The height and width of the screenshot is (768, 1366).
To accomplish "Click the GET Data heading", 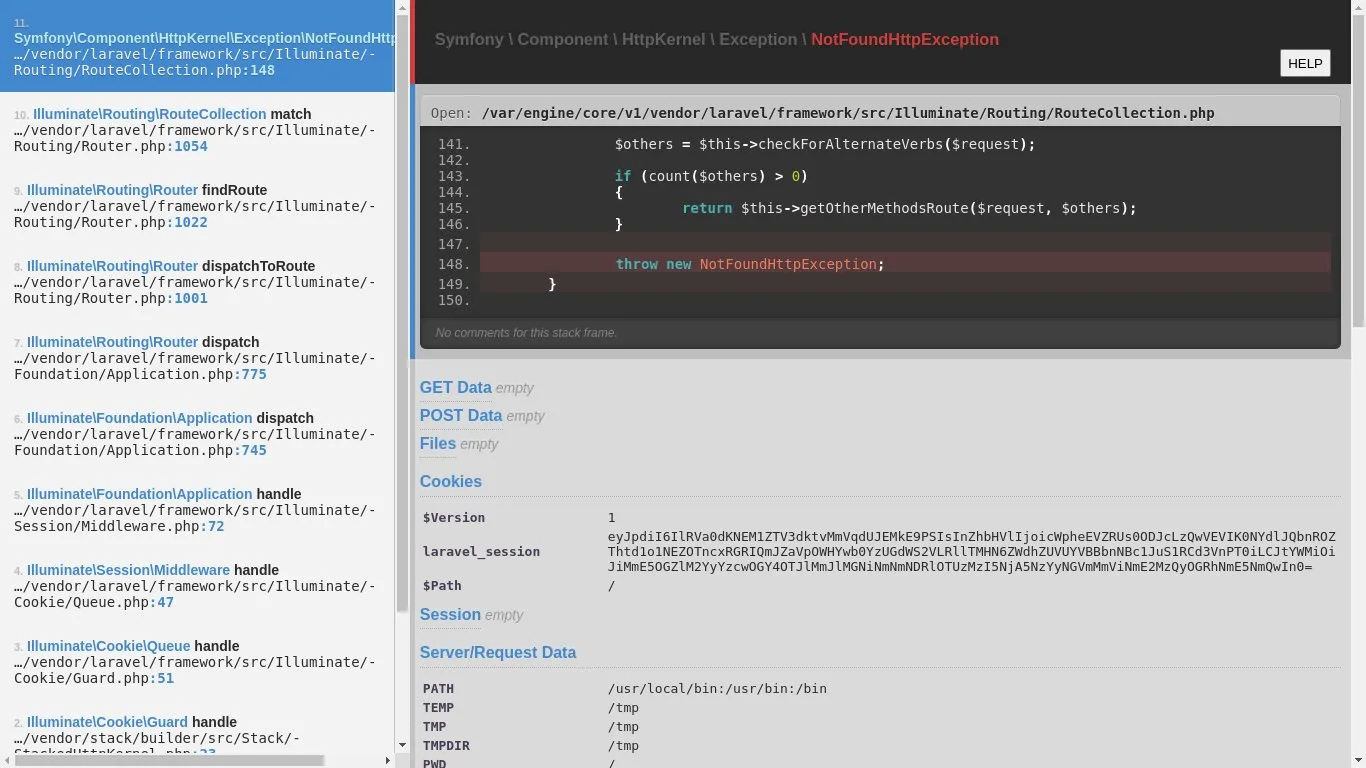I will 456,388.
